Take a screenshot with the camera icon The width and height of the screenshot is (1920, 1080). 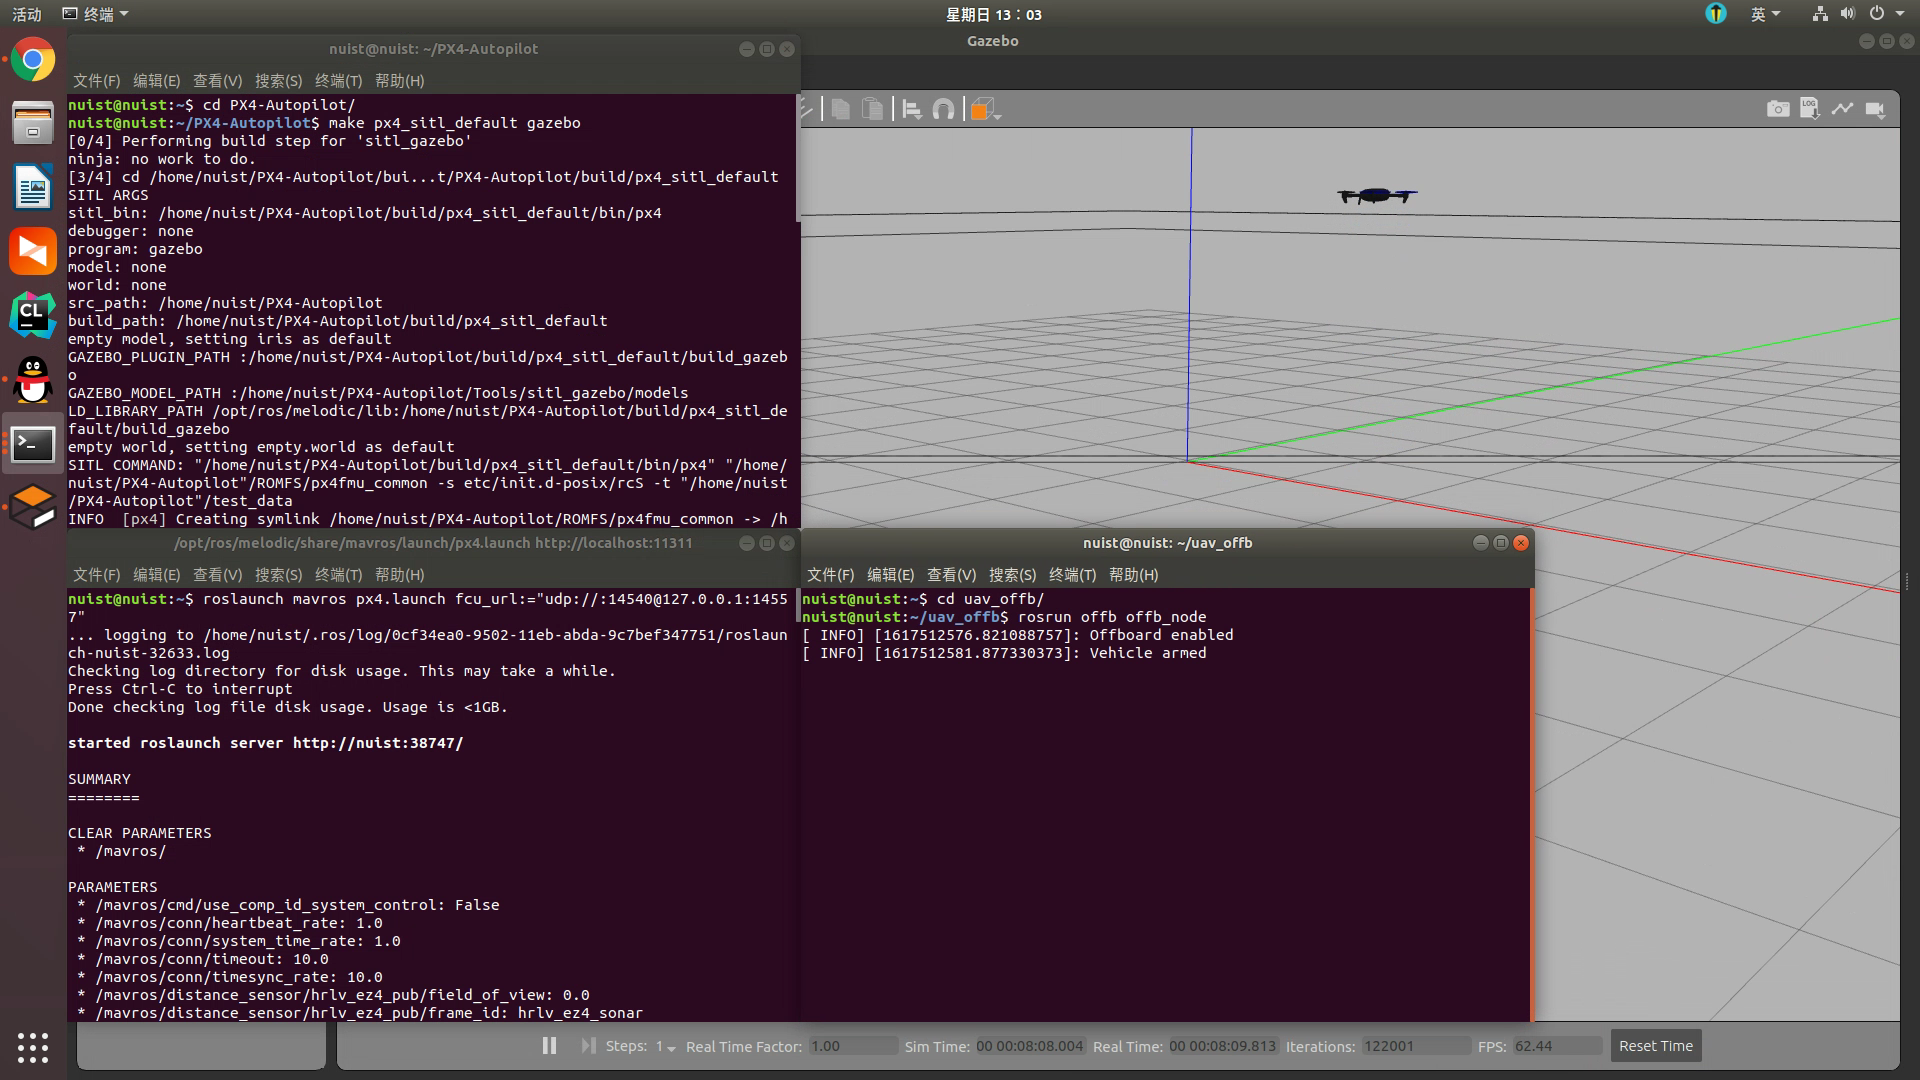click(x=1777, y=109)
